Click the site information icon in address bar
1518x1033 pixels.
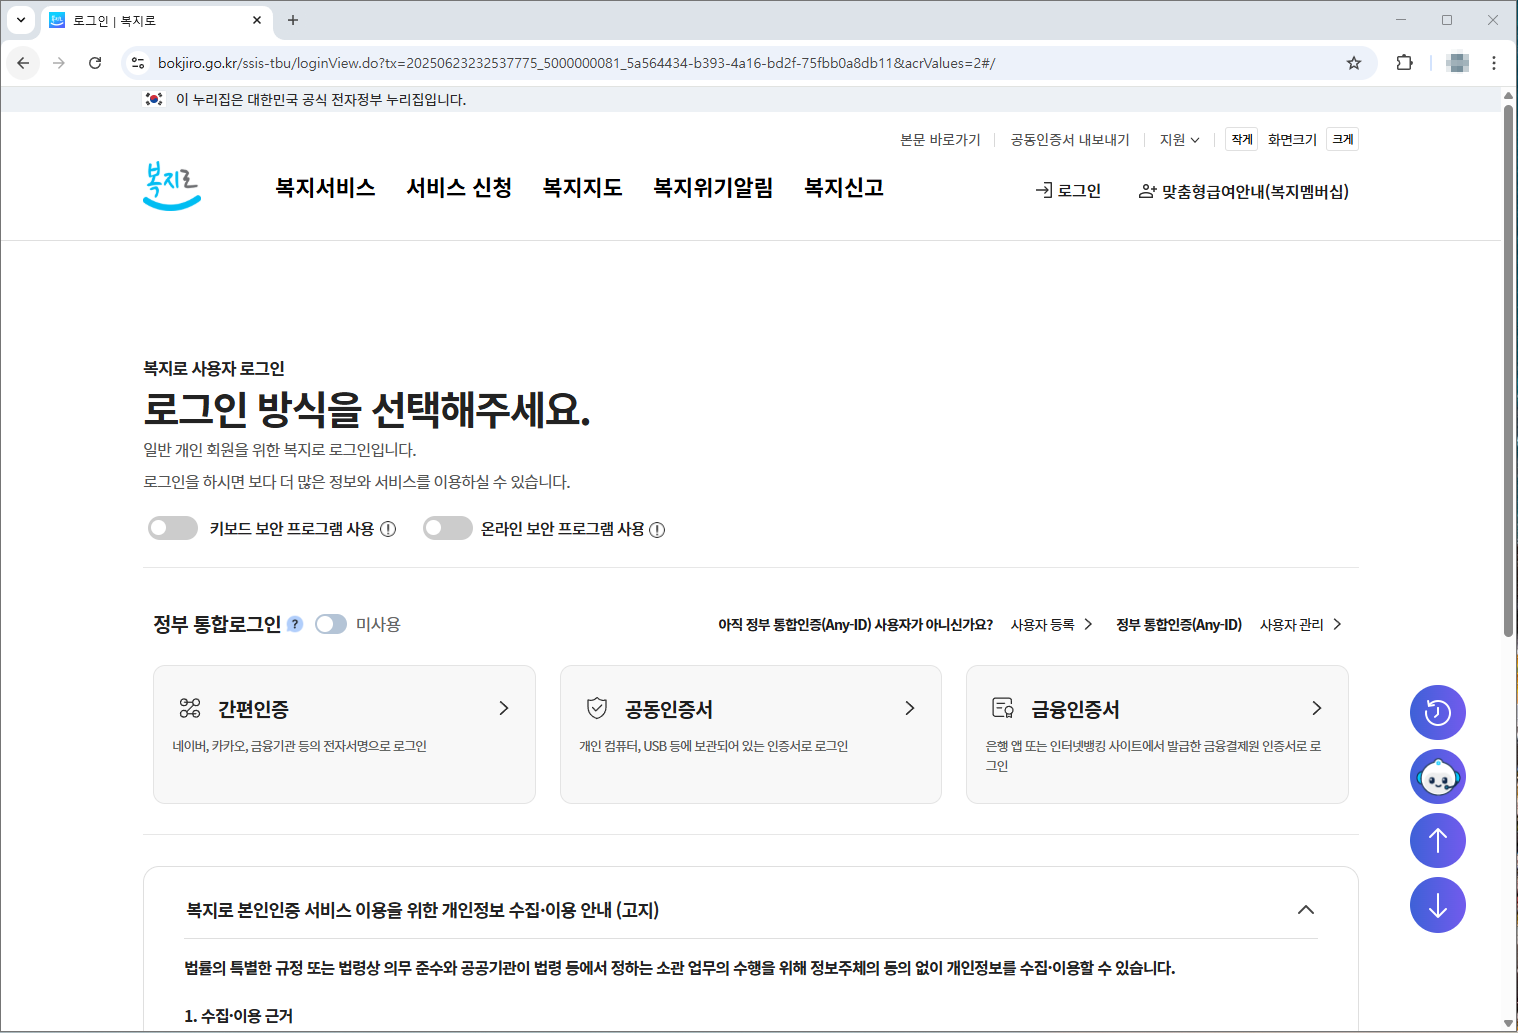(x=138, y=63)
